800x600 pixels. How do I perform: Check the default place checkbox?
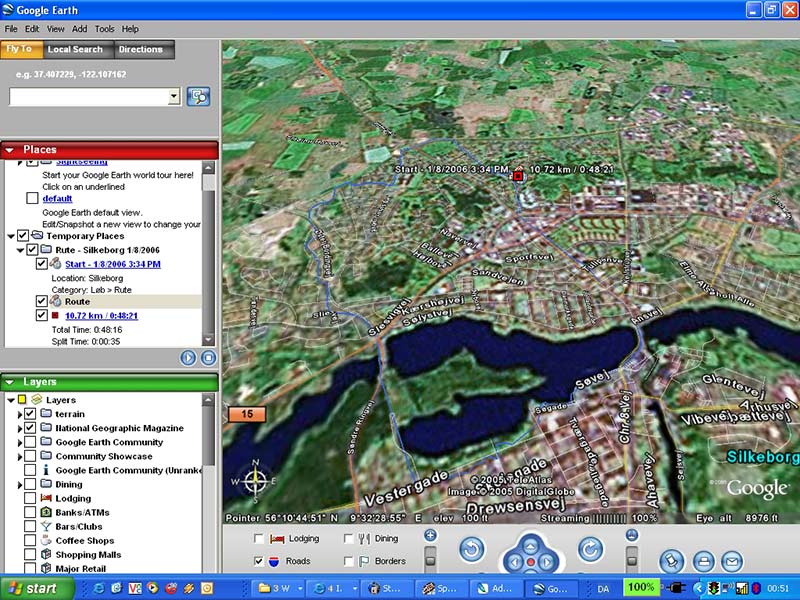(x=32, y=198)
